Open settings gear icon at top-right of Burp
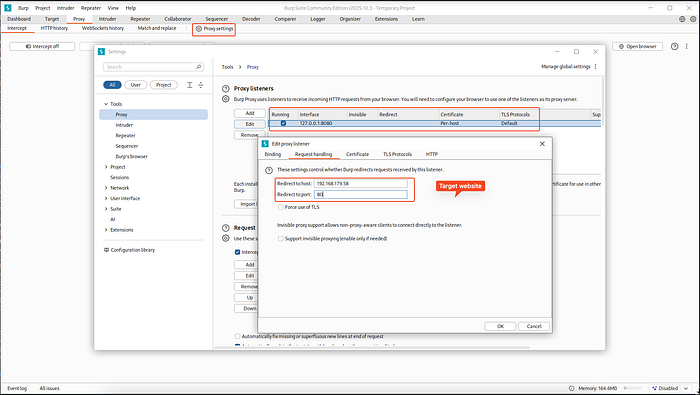The image size is (700, 395). 693,19
